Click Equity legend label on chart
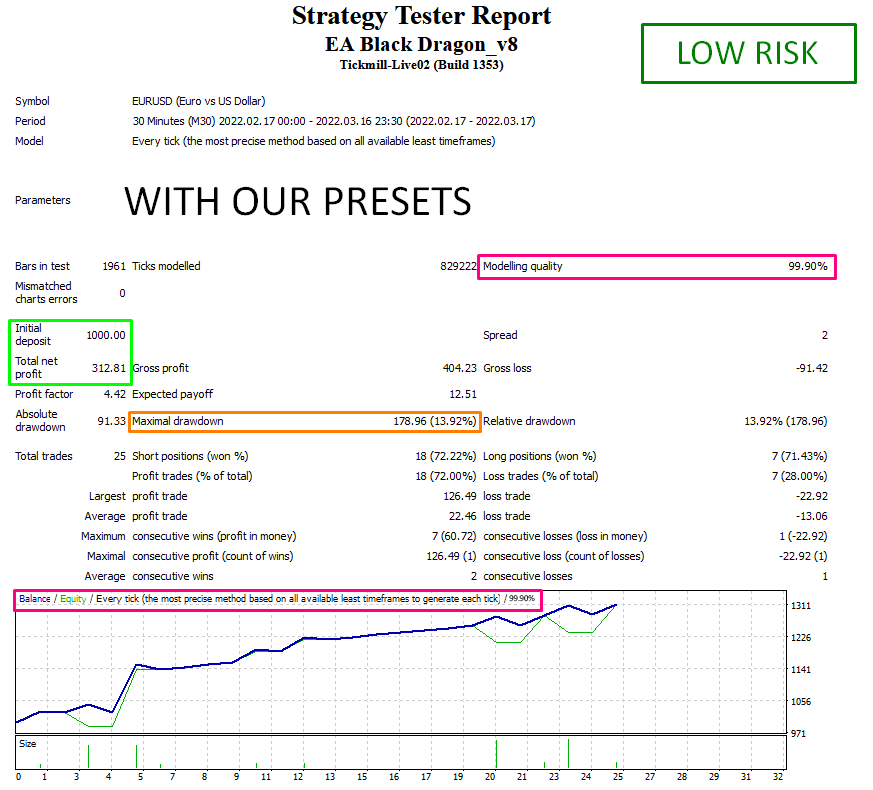873x790 pixels. (x=73, y=599)
